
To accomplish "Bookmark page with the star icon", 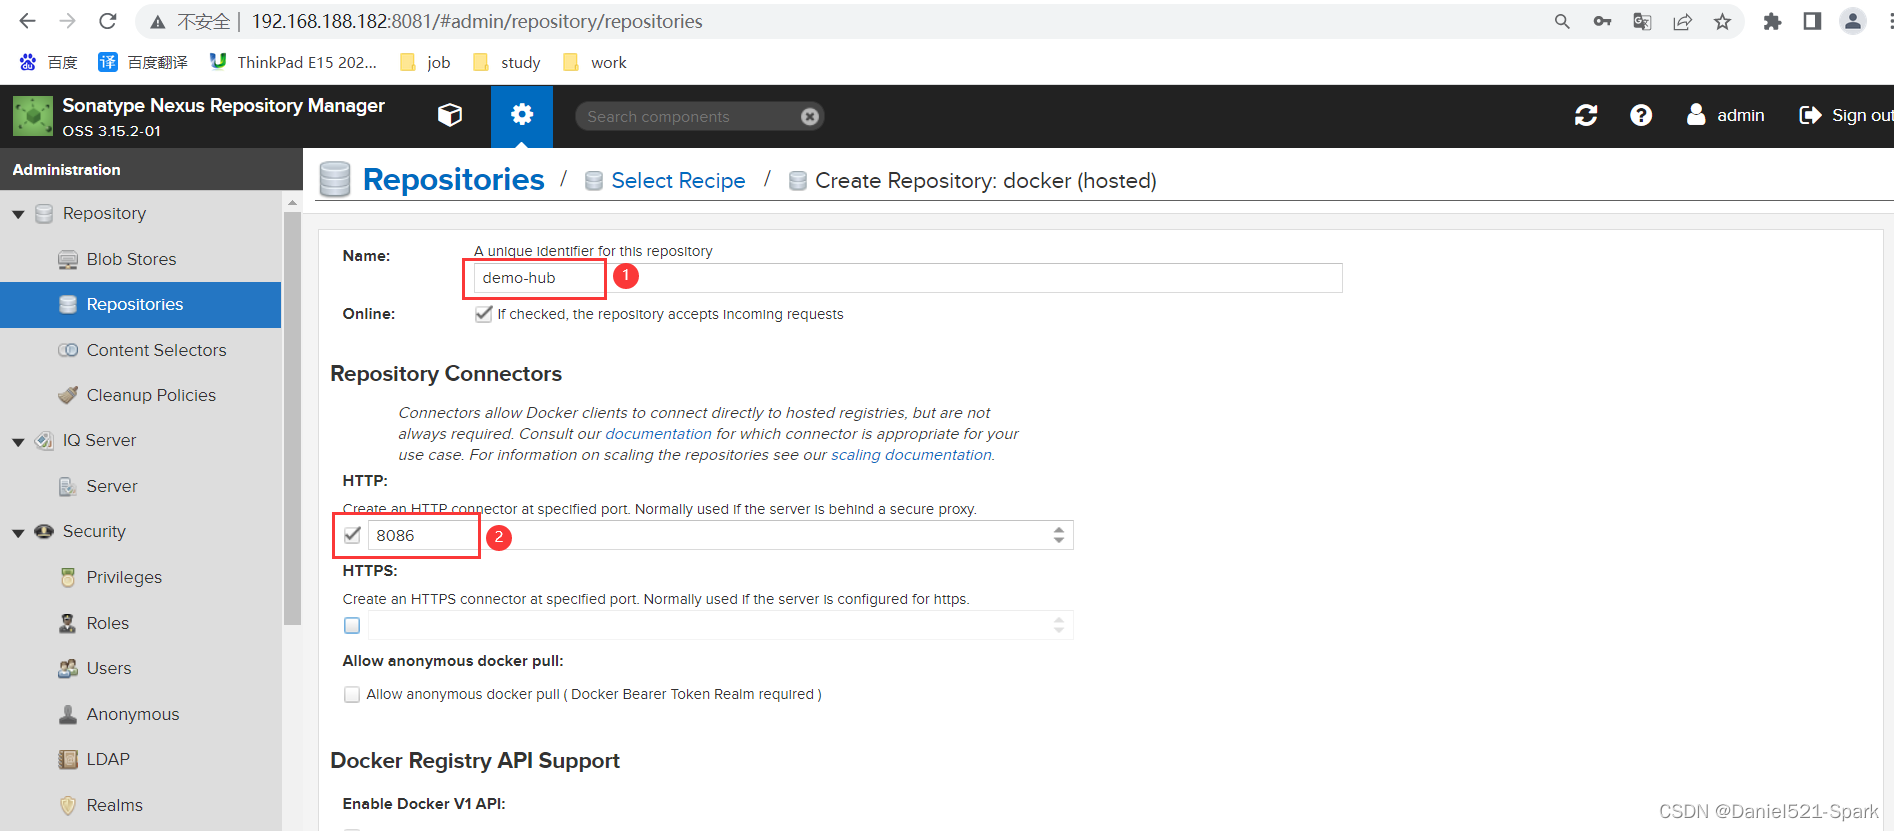I will point(1722,22).
